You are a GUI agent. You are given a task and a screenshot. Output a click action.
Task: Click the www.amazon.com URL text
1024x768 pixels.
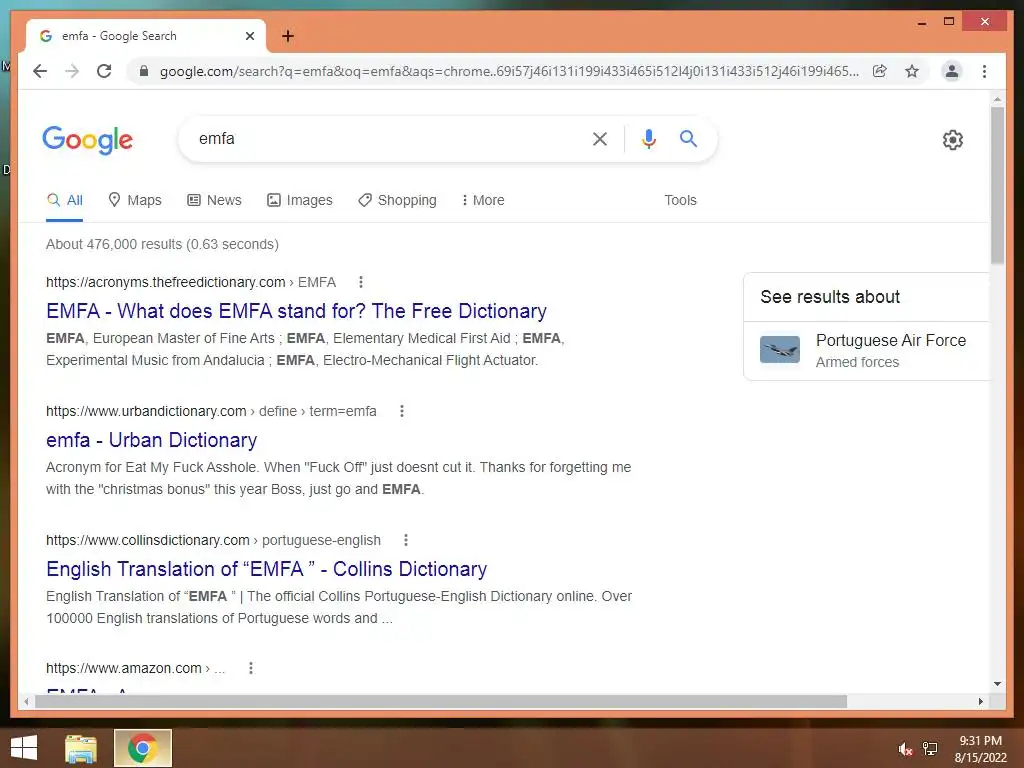(x=123, y=668)
